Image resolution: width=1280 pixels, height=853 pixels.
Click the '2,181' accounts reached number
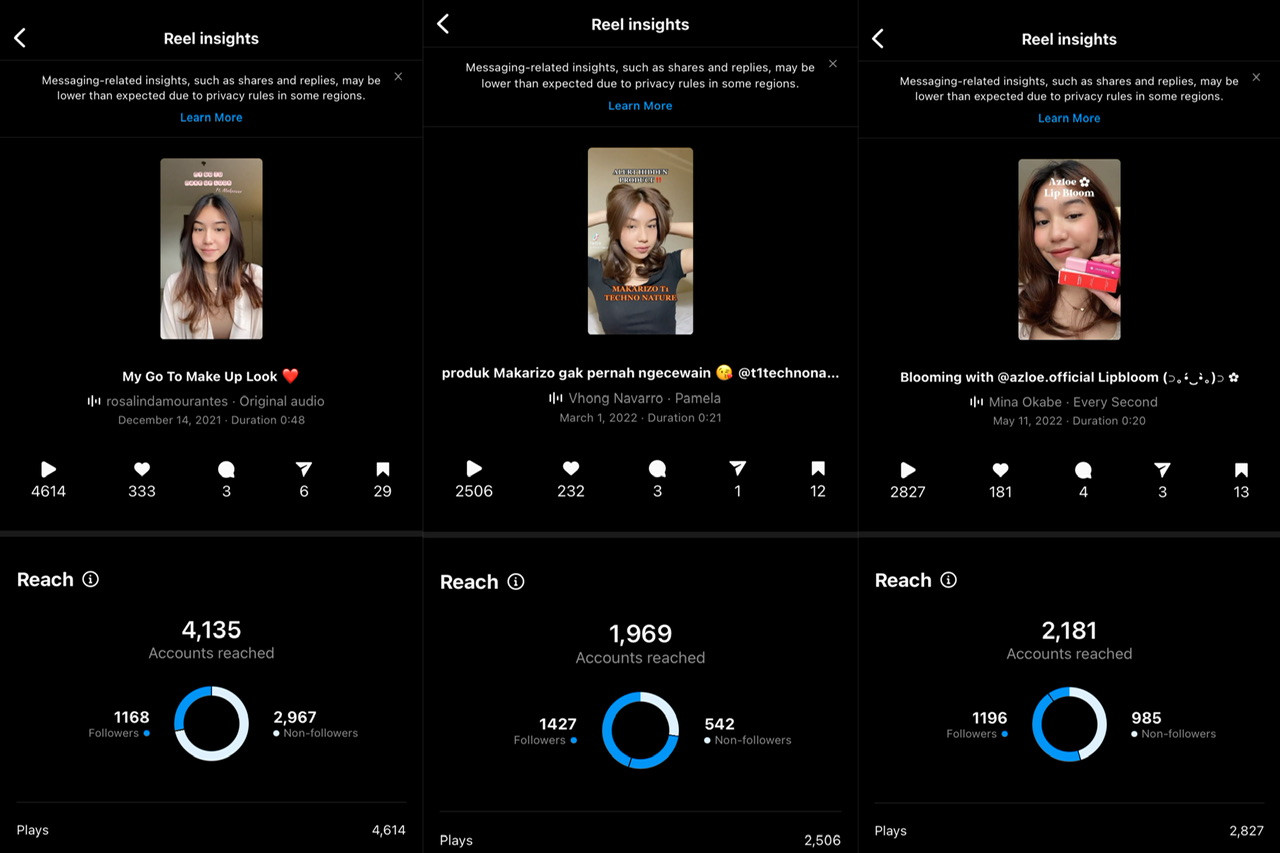click(1069, 631)
